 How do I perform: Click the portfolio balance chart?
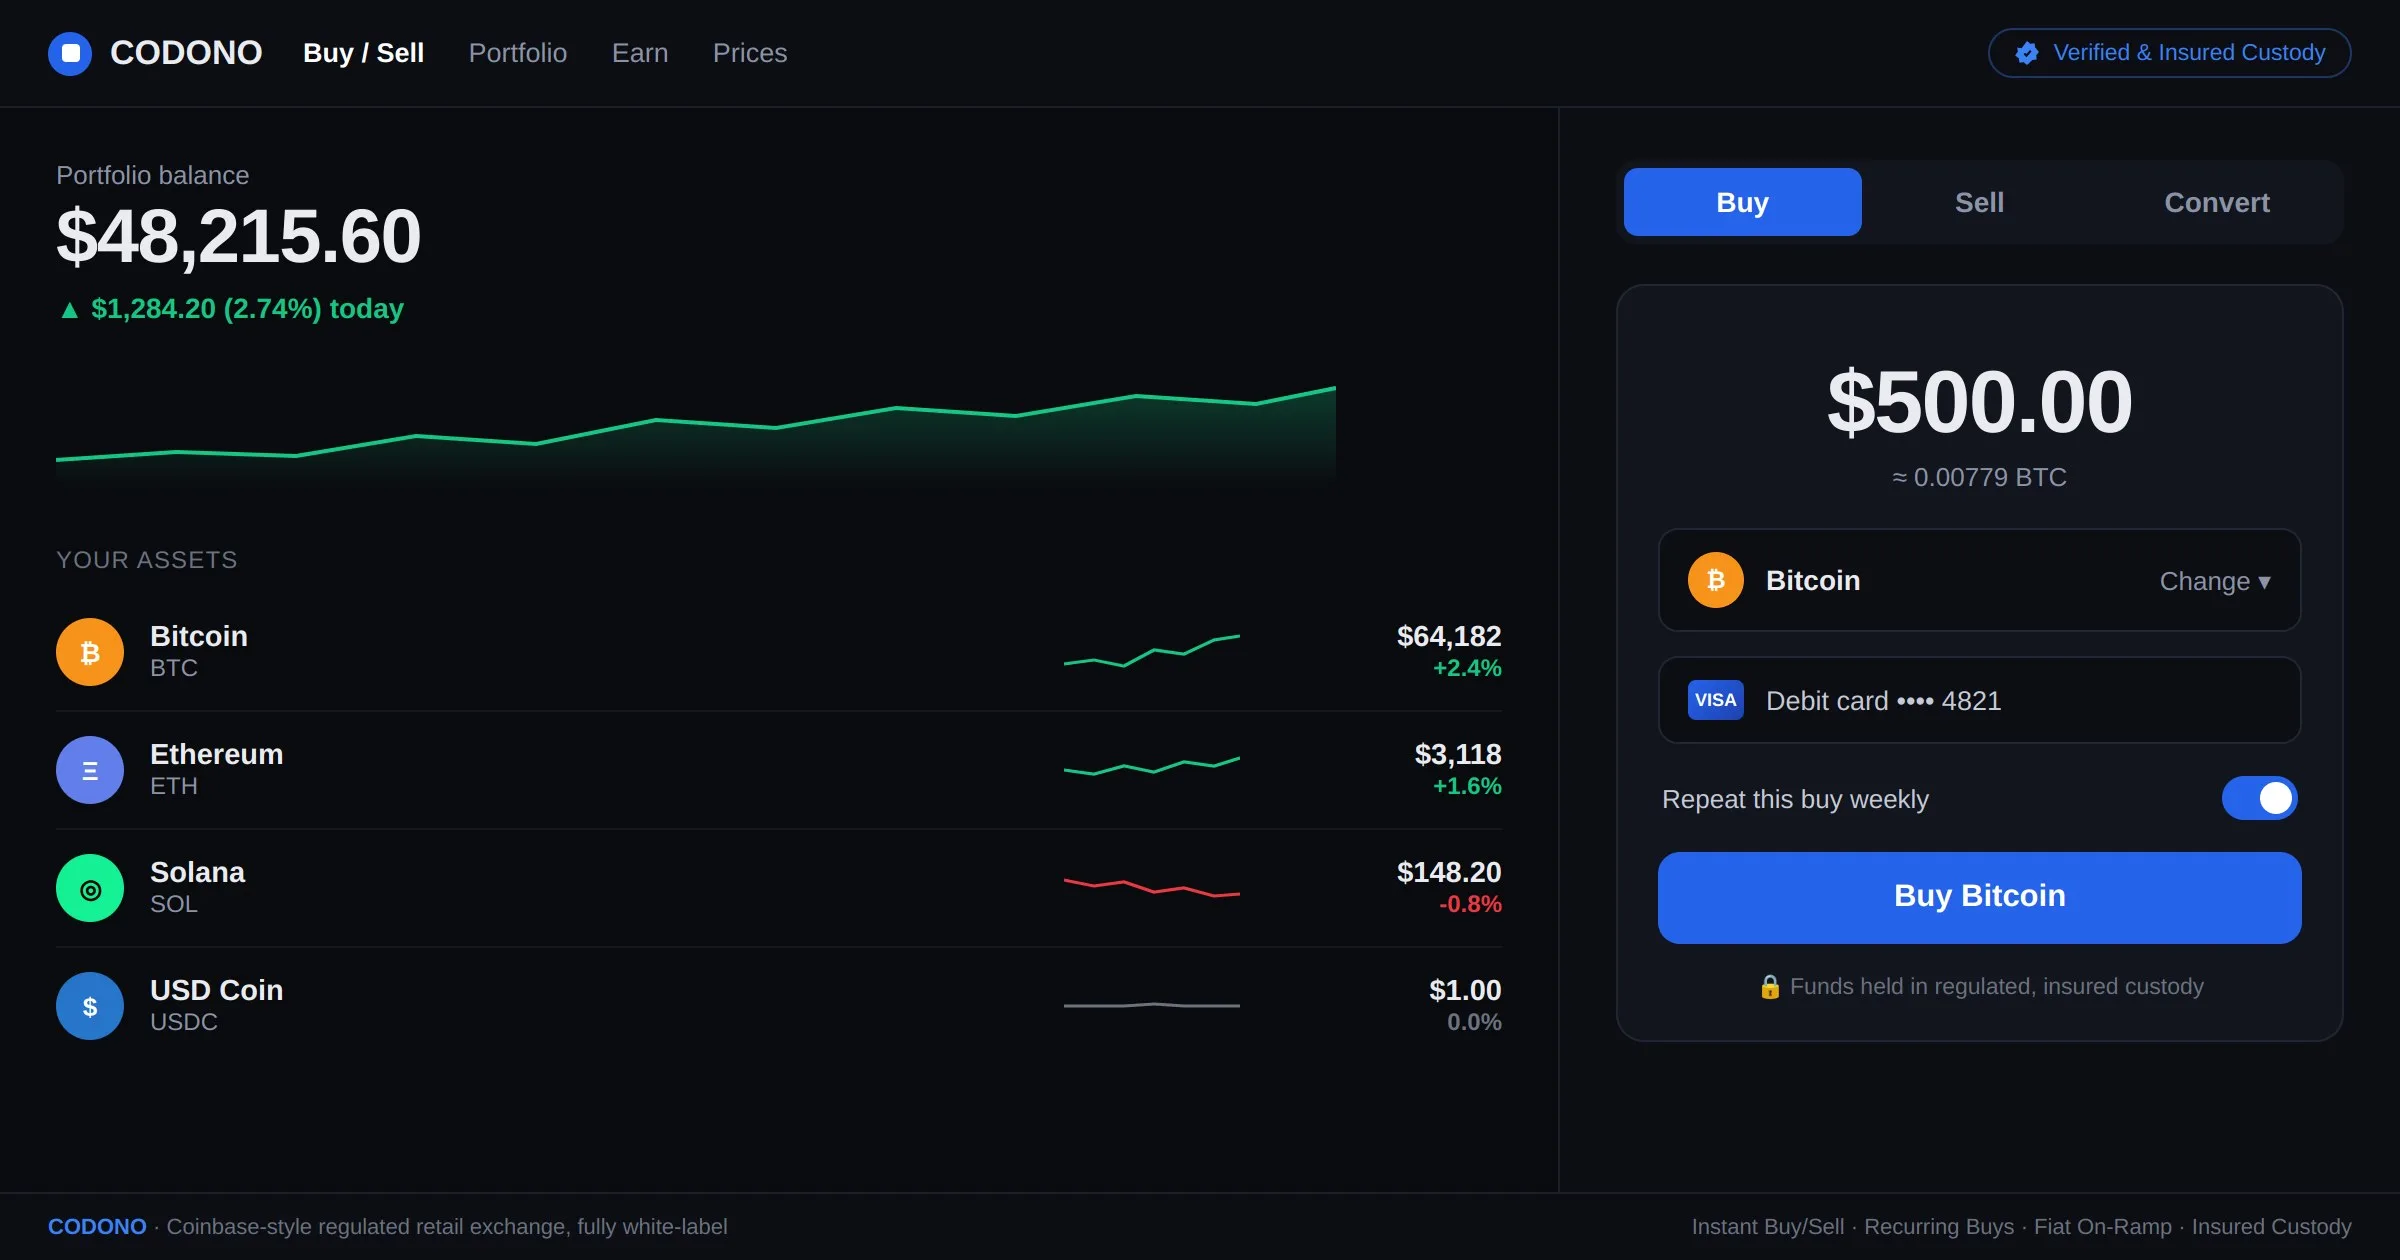pyautogui.click(x=696, y=437)
